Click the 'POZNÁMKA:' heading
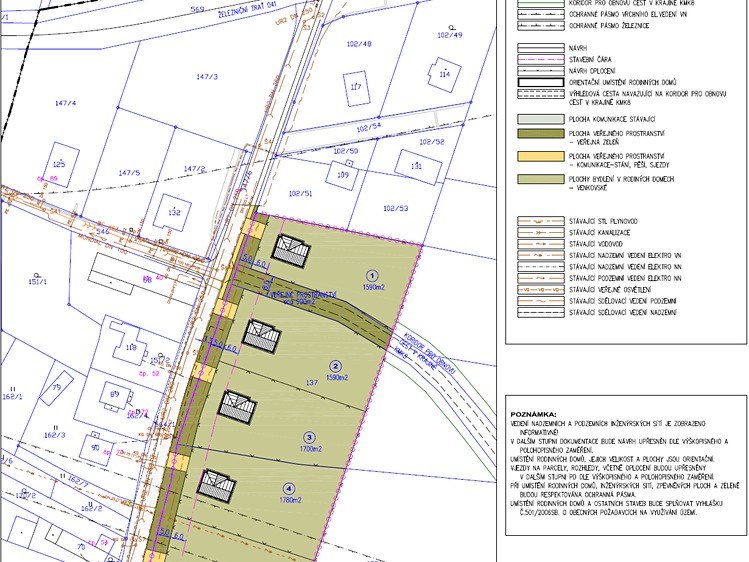The height and width of the screenshot is (562, 749). [x=534, y=414]
